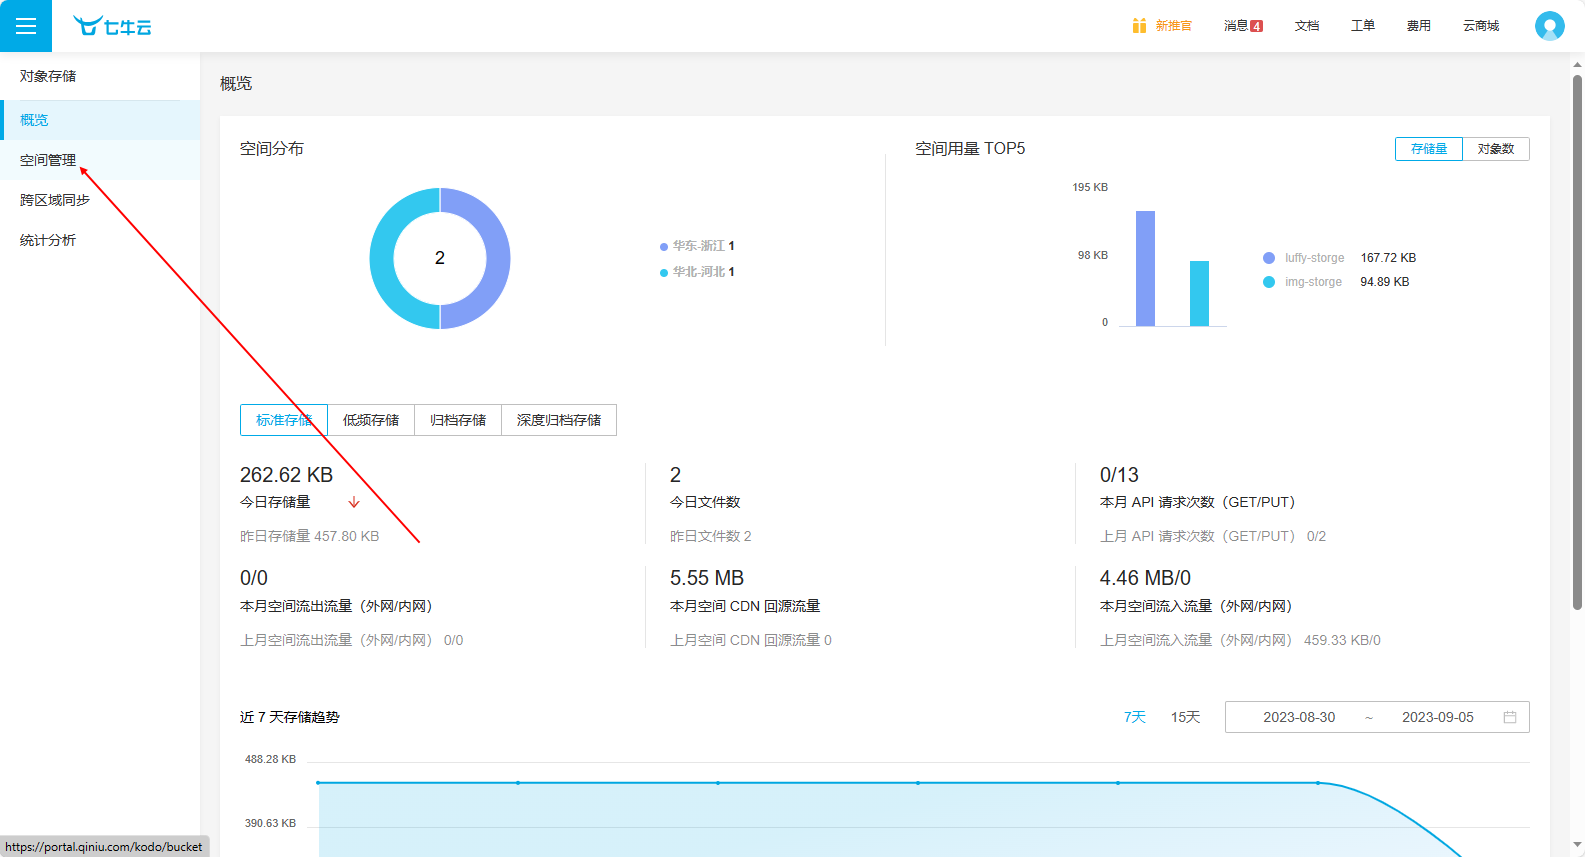Click the scrollbar up arrow
The image size is (1585, 857).
click(x=1577, y=65)
